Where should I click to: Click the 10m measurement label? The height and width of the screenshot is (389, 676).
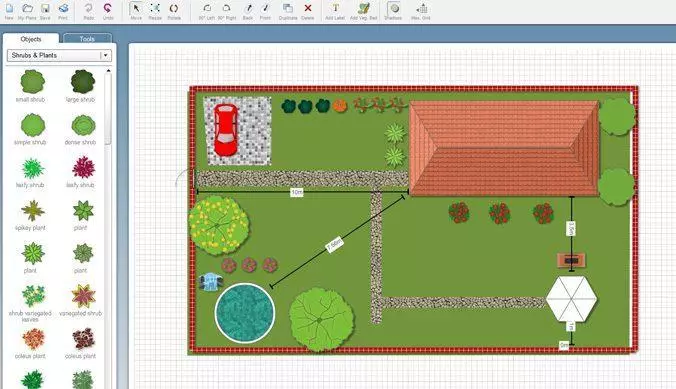pyautogui.click(x=297, y=192)
